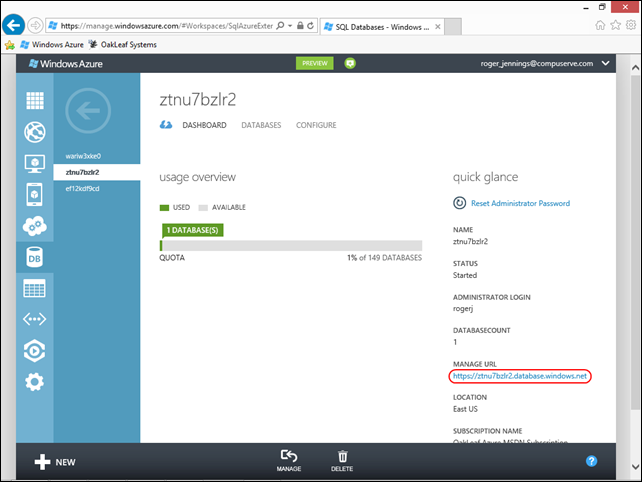The height and width of the screenshot is (482, 642).
Task: Click the green feedback icon next to Preview
Action: pyautogui.click(x=350, y=63)
